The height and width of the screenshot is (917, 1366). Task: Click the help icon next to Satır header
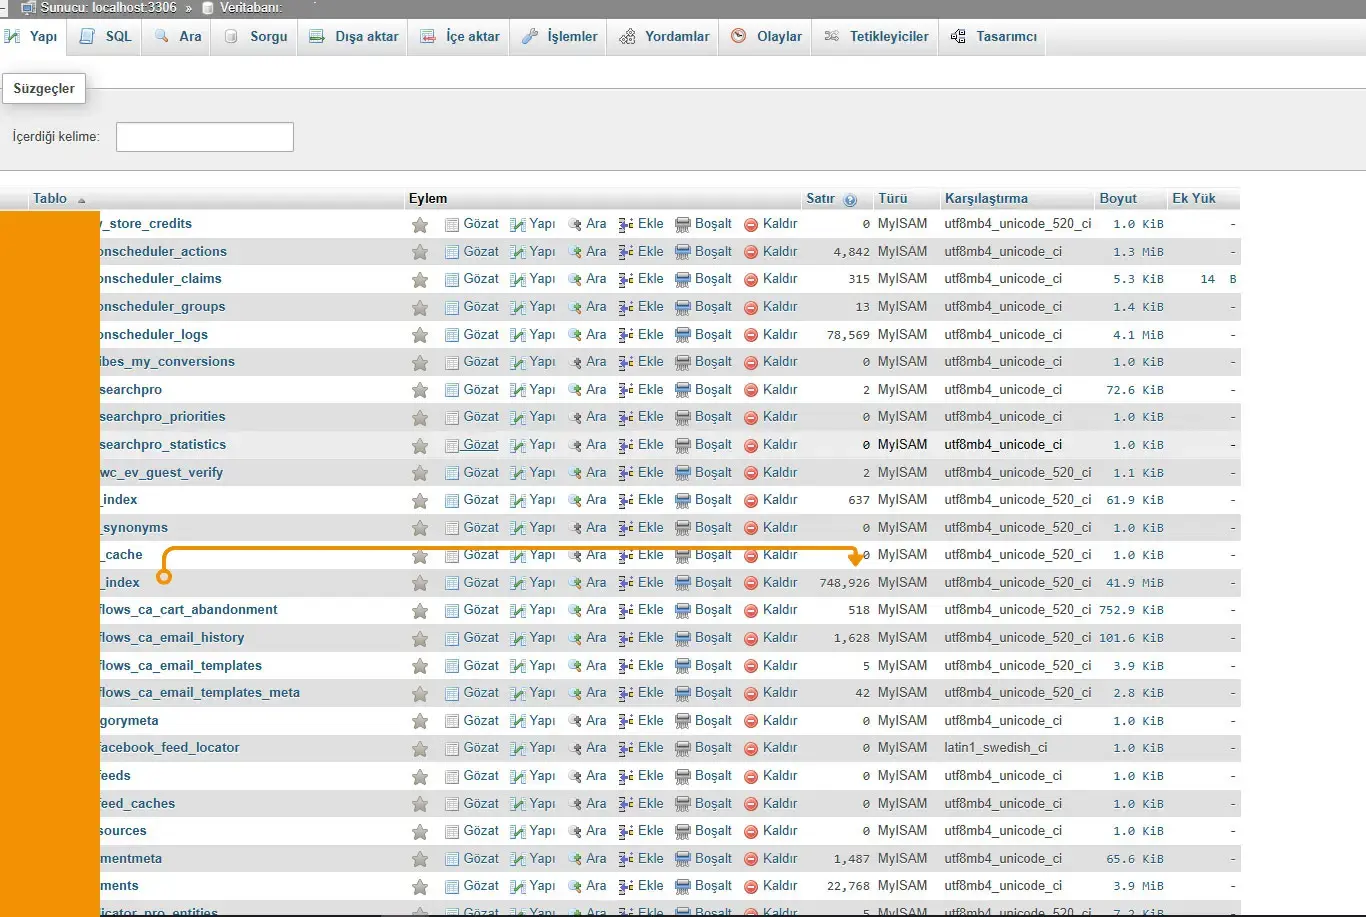point(850,199)
